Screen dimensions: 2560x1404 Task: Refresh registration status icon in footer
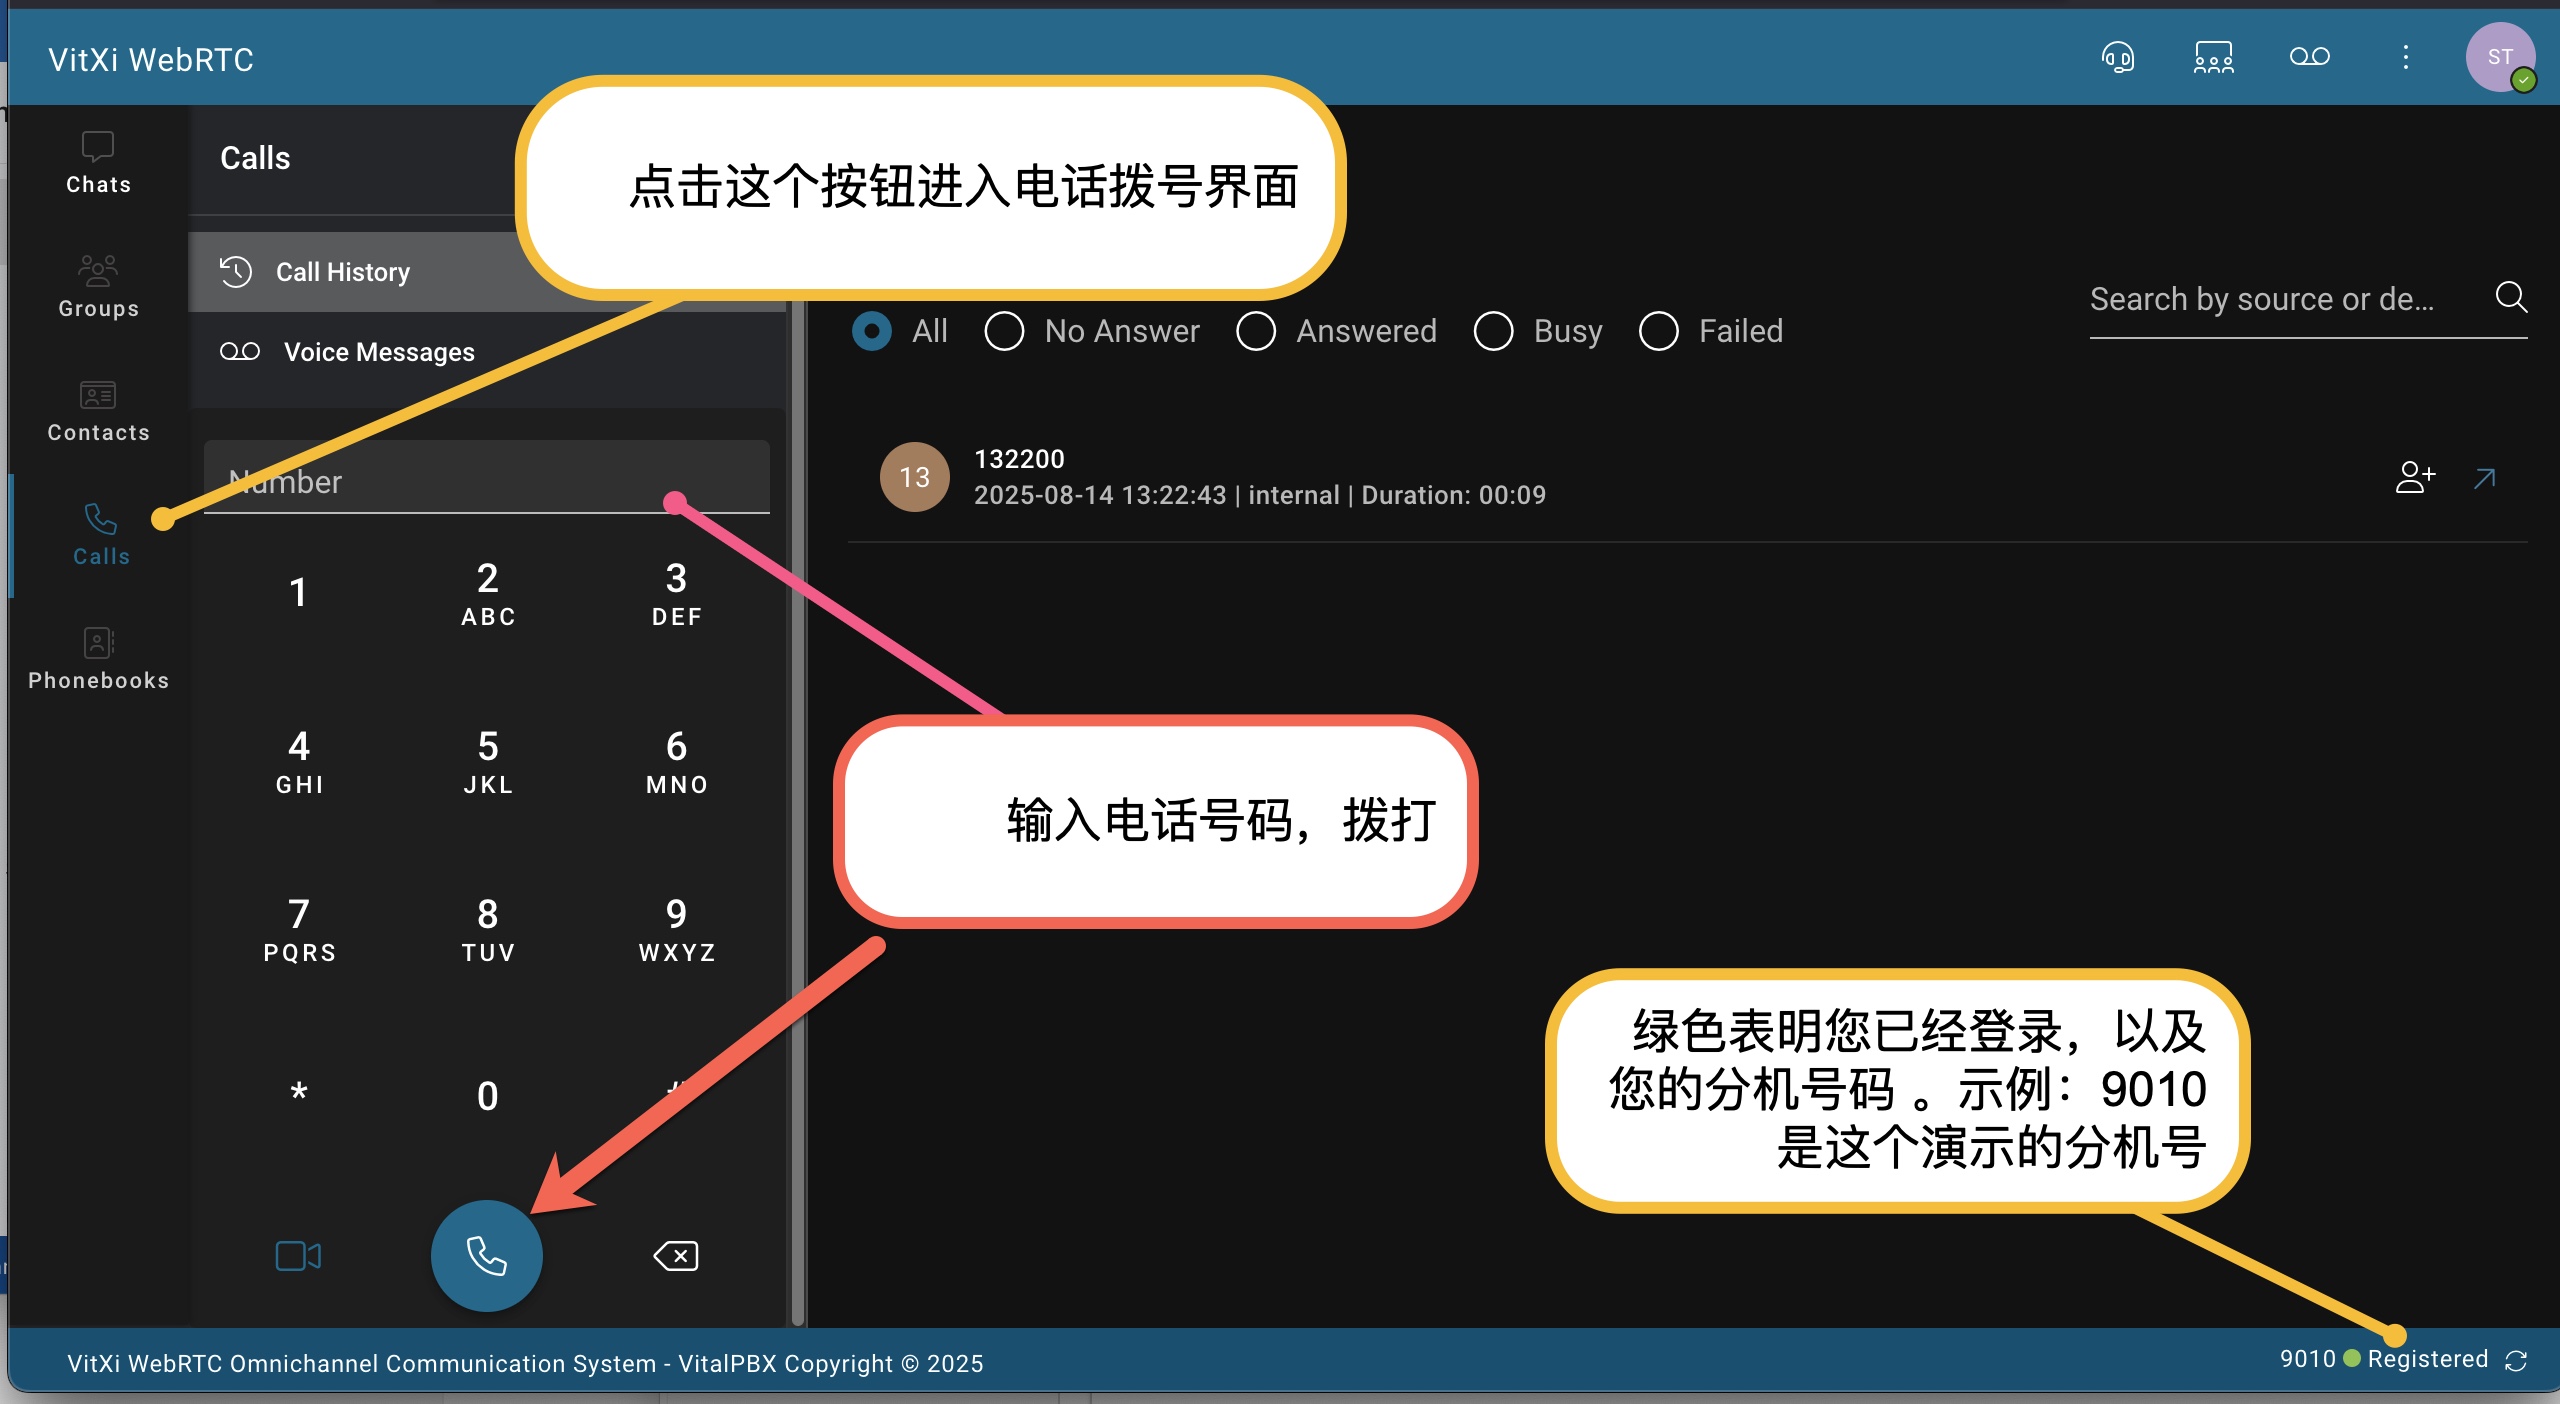(2516, 1360)
